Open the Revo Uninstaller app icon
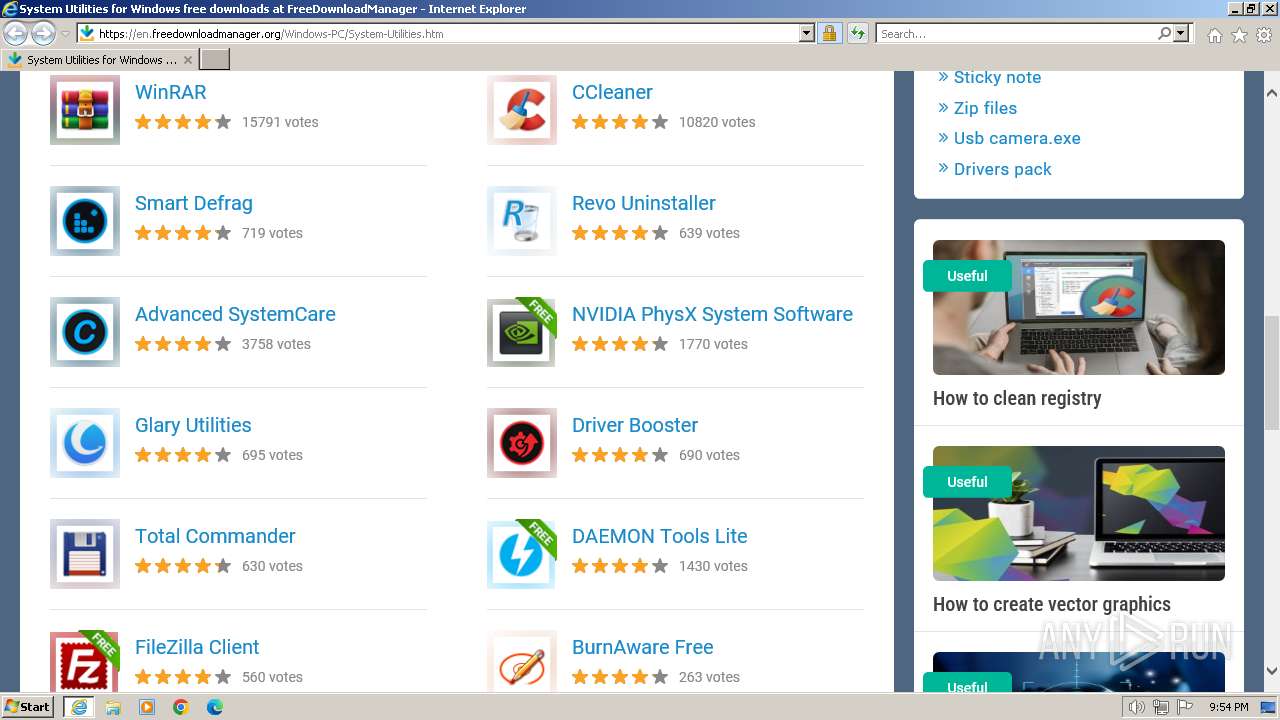The height and width of the screenshot is (720, 1280). (x=522, y=221)
